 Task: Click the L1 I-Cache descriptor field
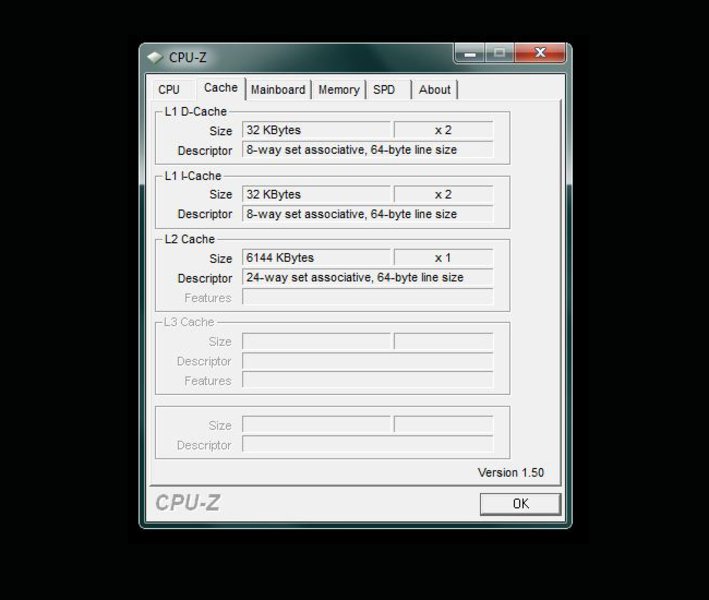(368, 214)
